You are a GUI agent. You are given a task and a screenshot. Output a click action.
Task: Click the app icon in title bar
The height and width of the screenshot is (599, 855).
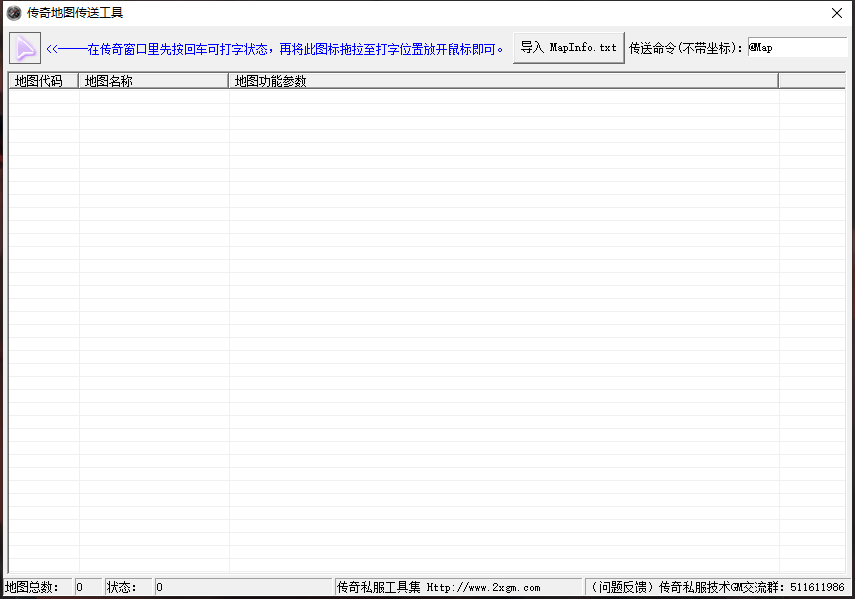pyautogui.click(x=14, y=13)
